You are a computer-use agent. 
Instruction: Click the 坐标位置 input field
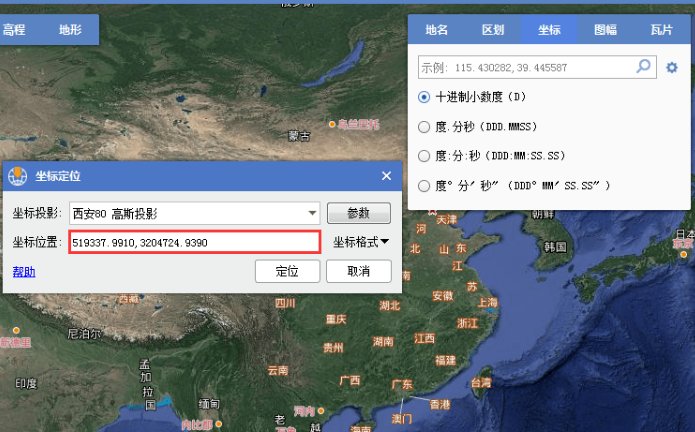195,242
